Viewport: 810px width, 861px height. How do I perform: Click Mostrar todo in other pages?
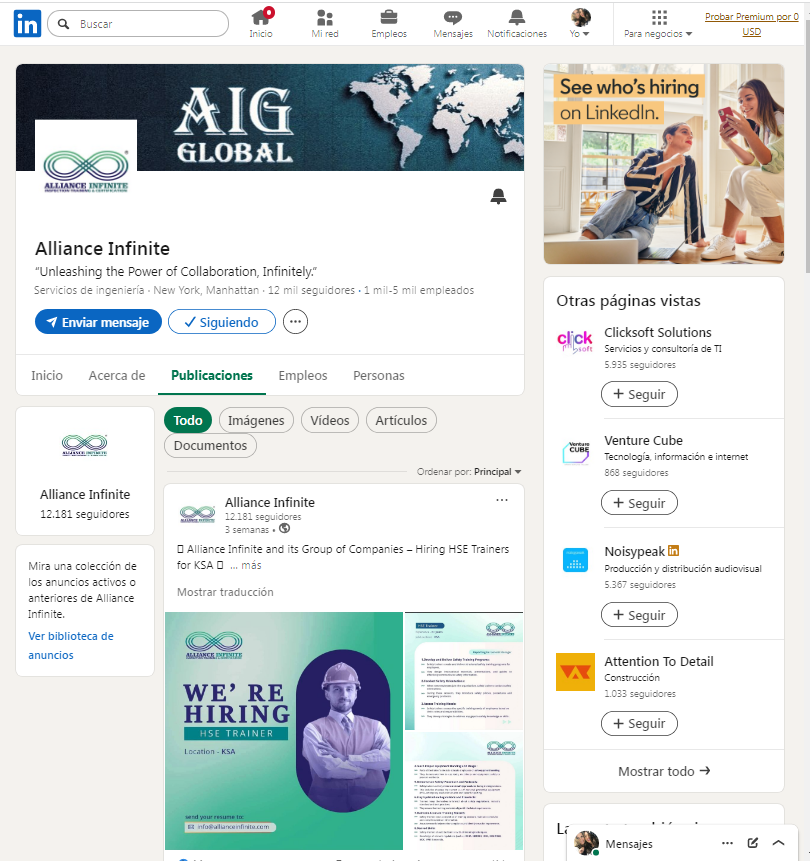tap(664, 771)
